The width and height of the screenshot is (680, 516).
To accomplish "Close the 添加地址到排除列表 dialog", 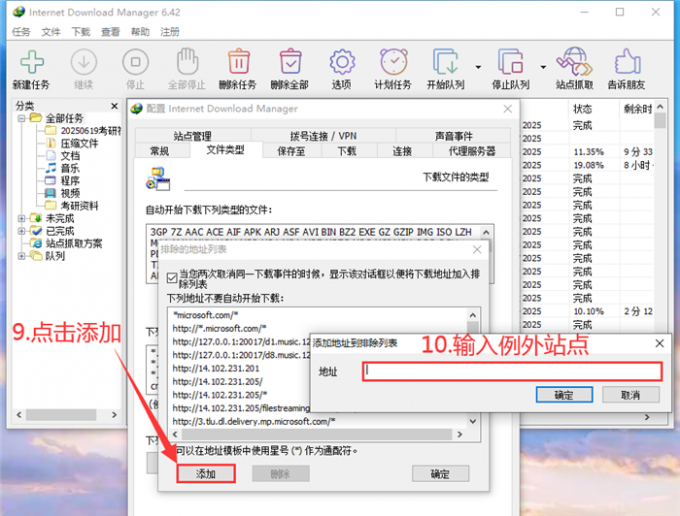I will coord(660,343).
